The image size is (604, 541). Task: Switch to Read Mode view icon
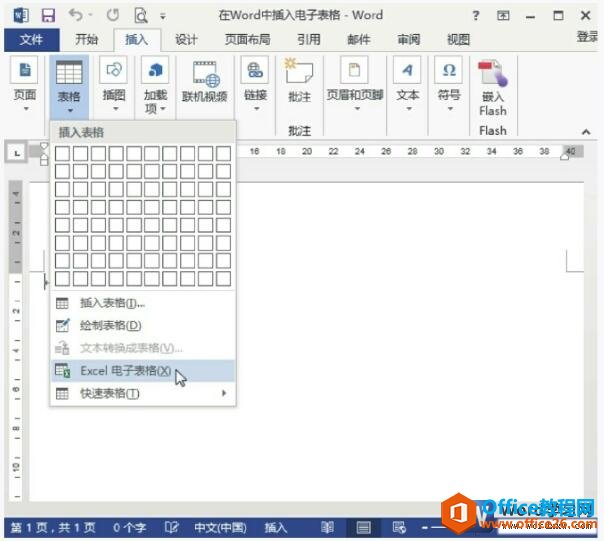coord(327,527)
